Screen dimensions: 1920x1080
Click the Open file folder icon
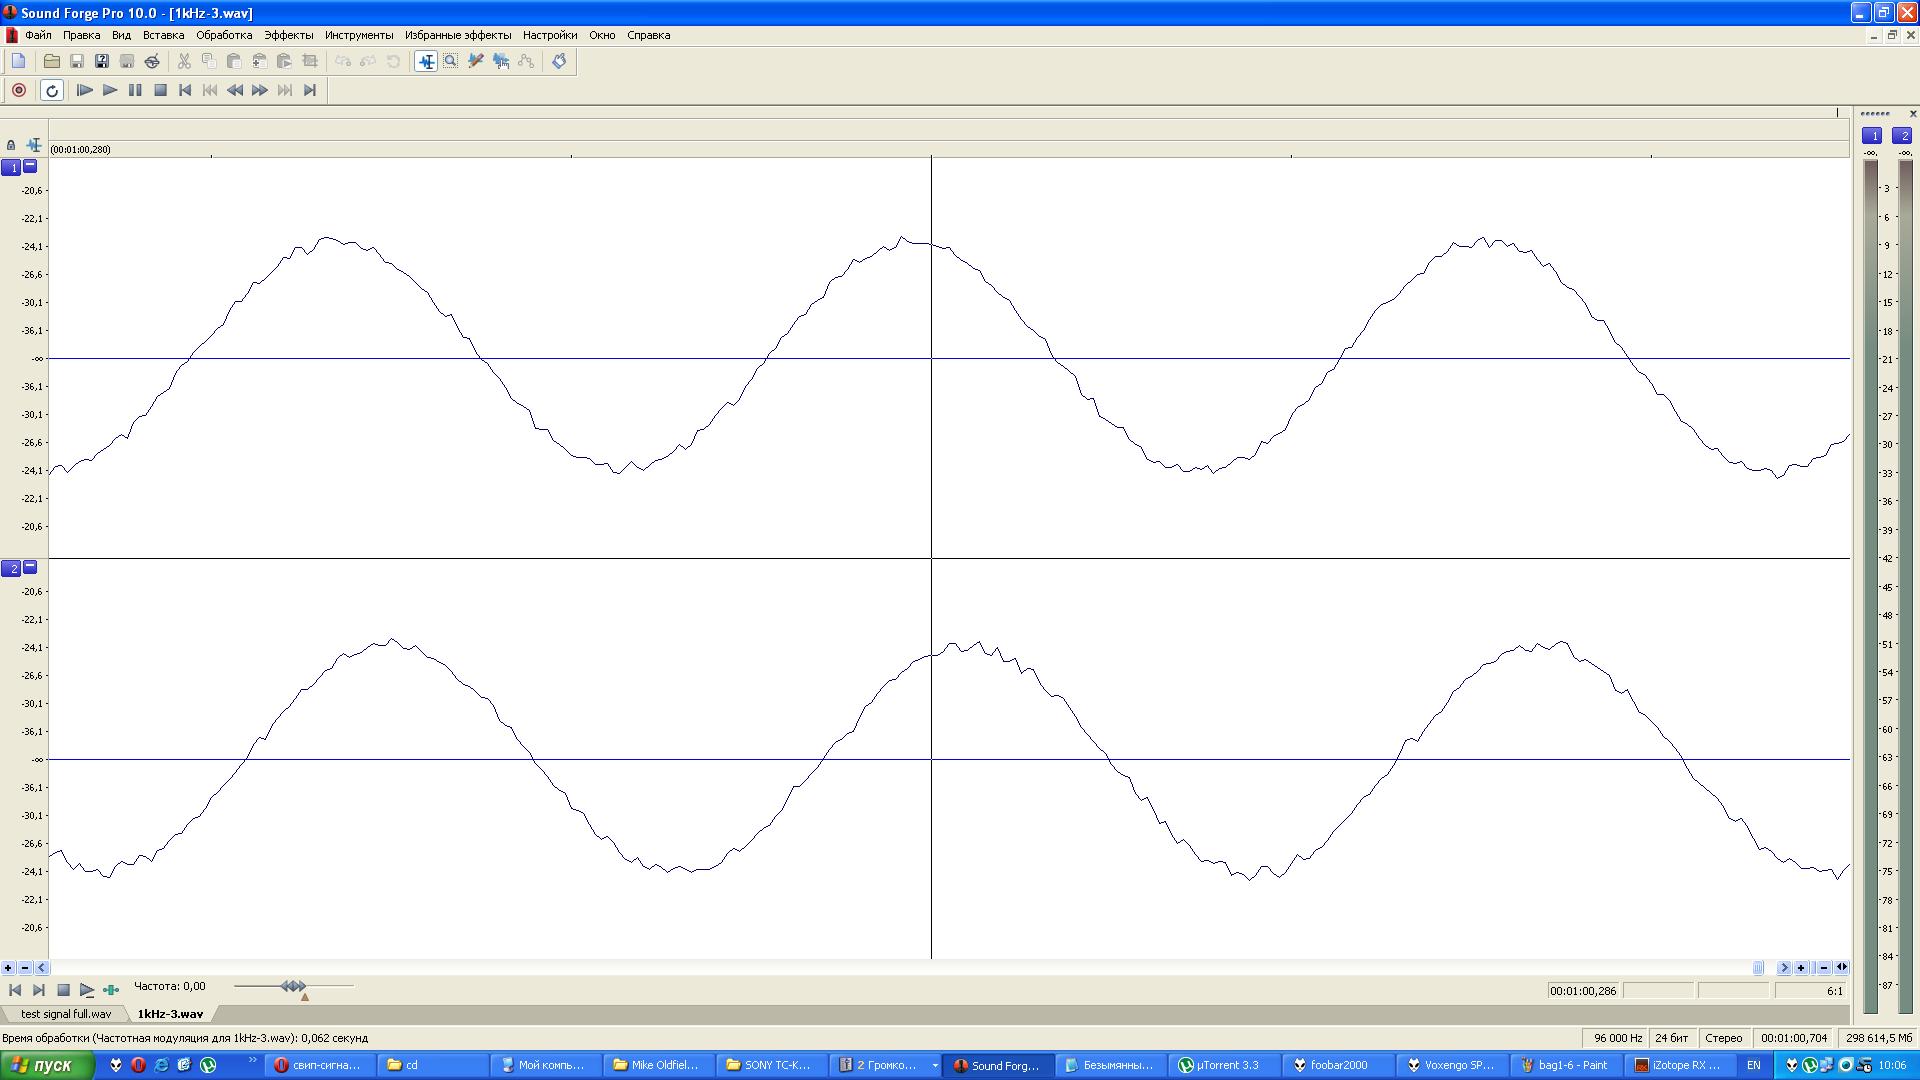(x=51, y=61)
